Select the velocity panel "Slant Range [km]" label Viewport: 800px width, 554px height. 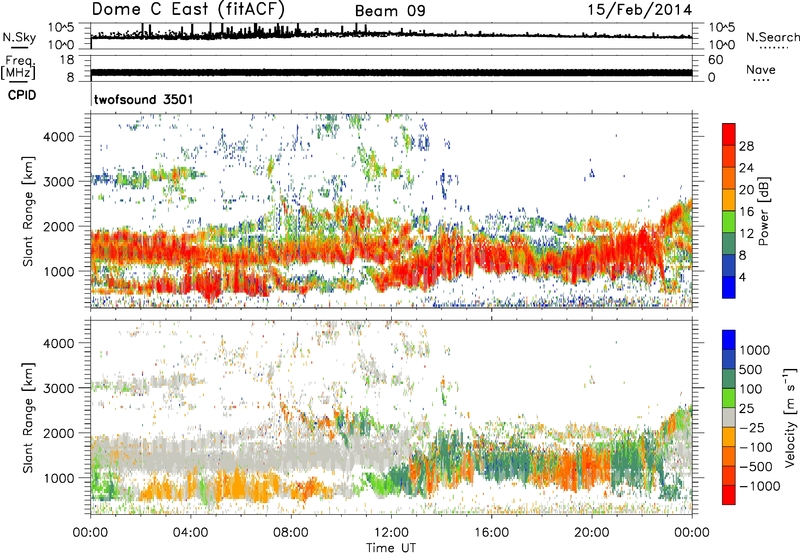tap(28, 418)
